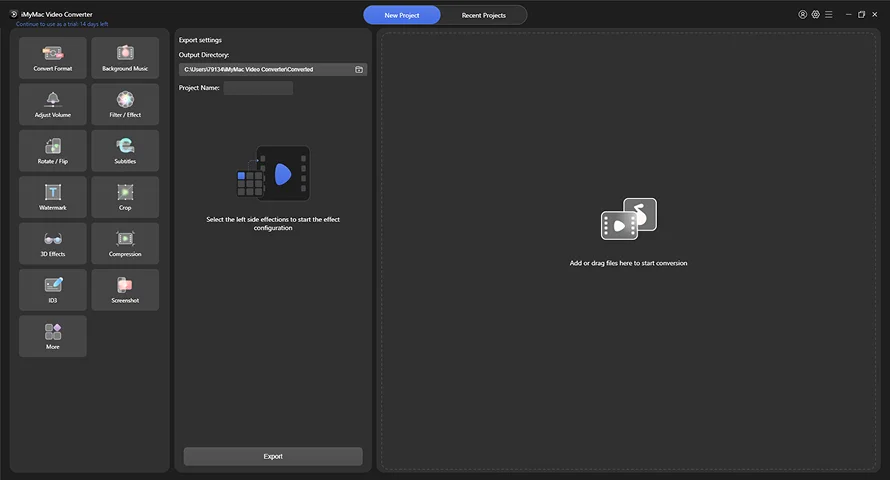Click the Output Directory path field
The height and width of the screenshot is (480, 890).
click(273, 69)
